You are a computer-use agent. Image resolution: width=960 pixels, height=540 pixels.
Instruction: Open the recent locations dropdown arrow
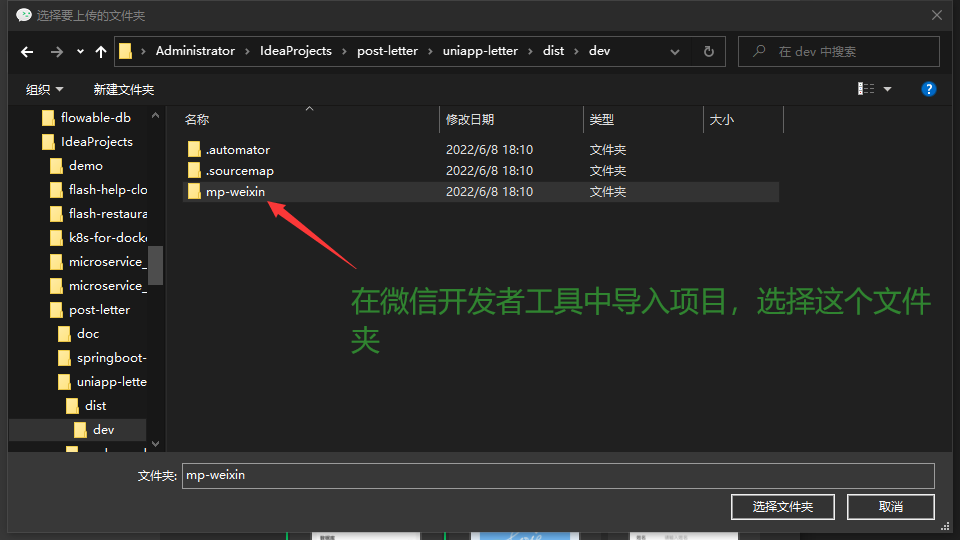[x=79, y=52]
